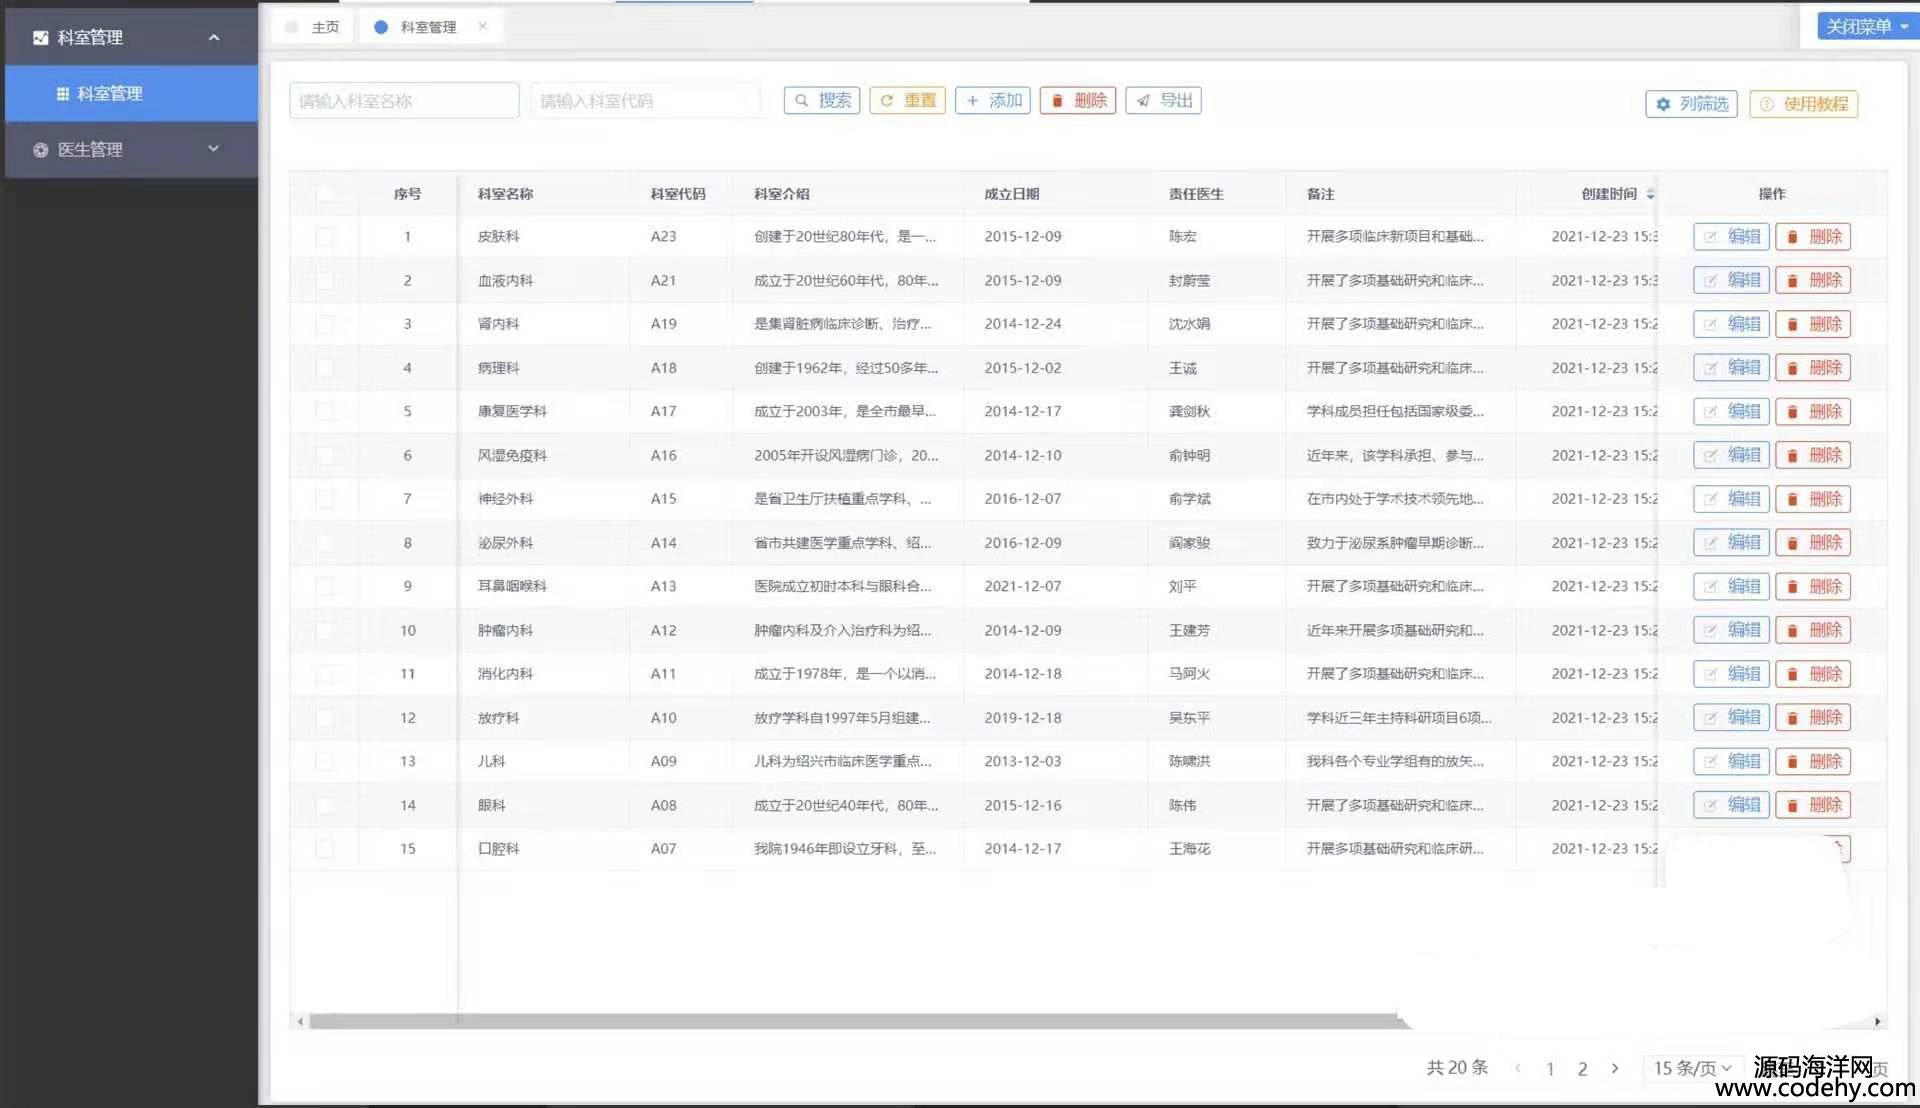The height and width of the screenshot is (1108, 1920).
Task: Click the 科室名称 column header
Action: [505, 194]
